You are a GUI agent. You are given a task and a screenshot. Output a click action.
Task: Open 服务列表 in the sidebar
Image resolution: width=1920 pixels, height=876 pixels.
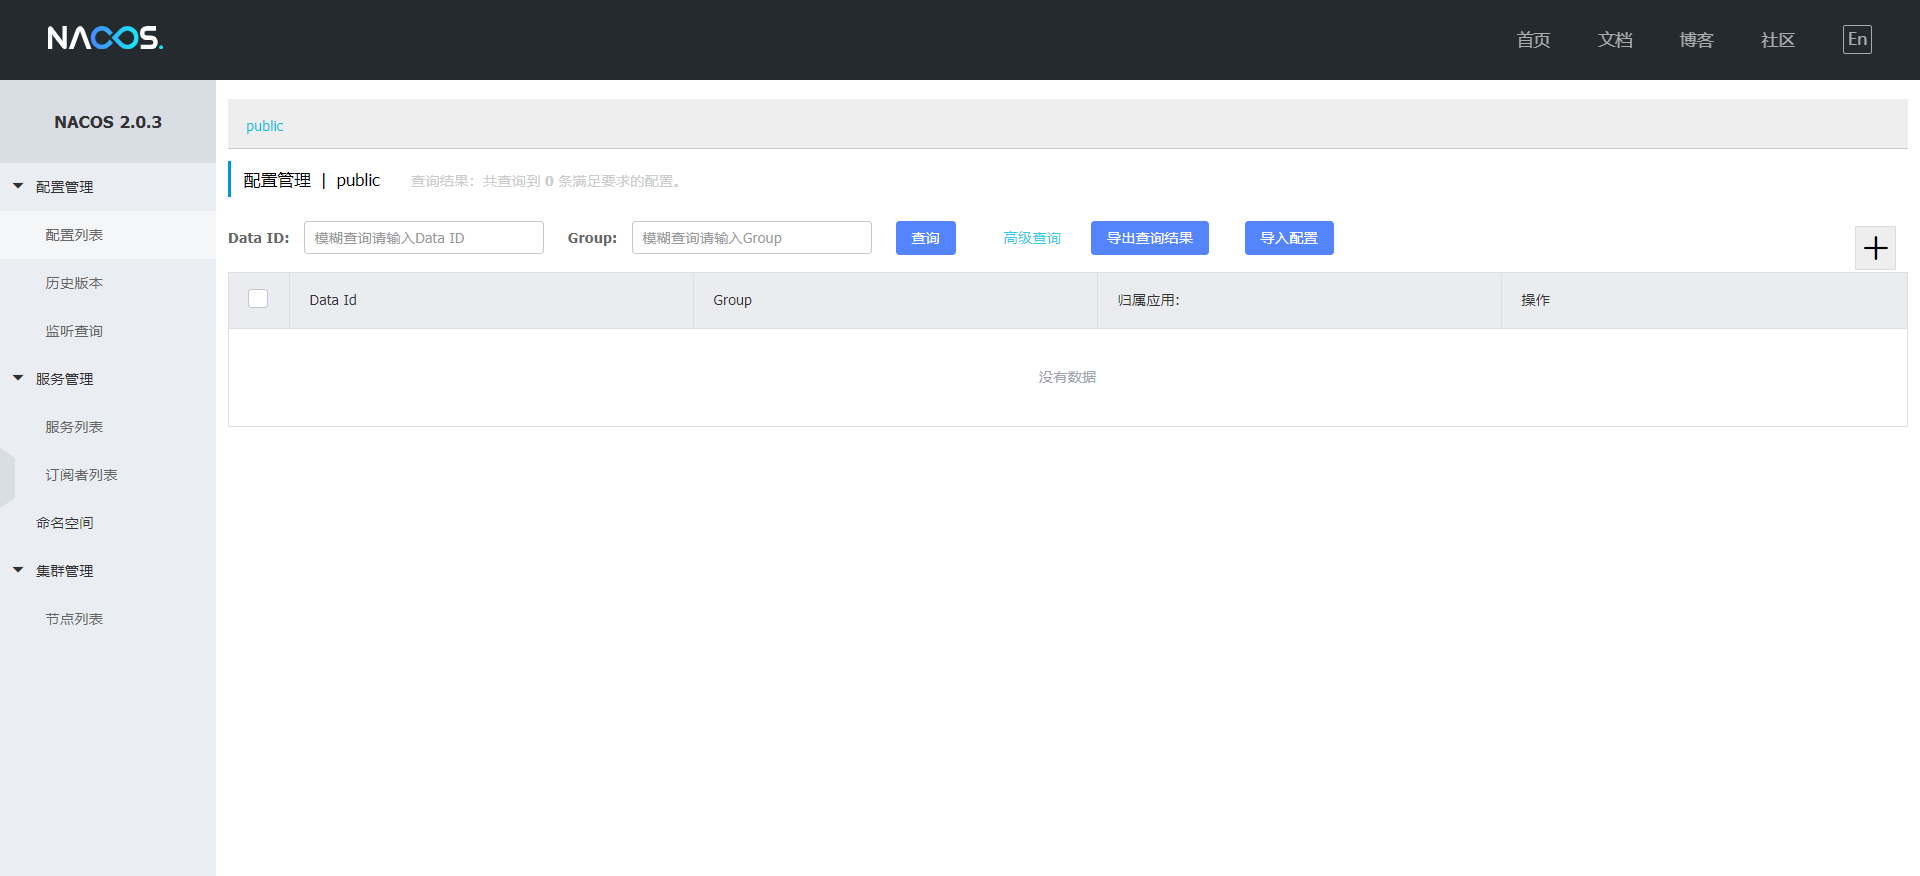[x=108, y=427]
